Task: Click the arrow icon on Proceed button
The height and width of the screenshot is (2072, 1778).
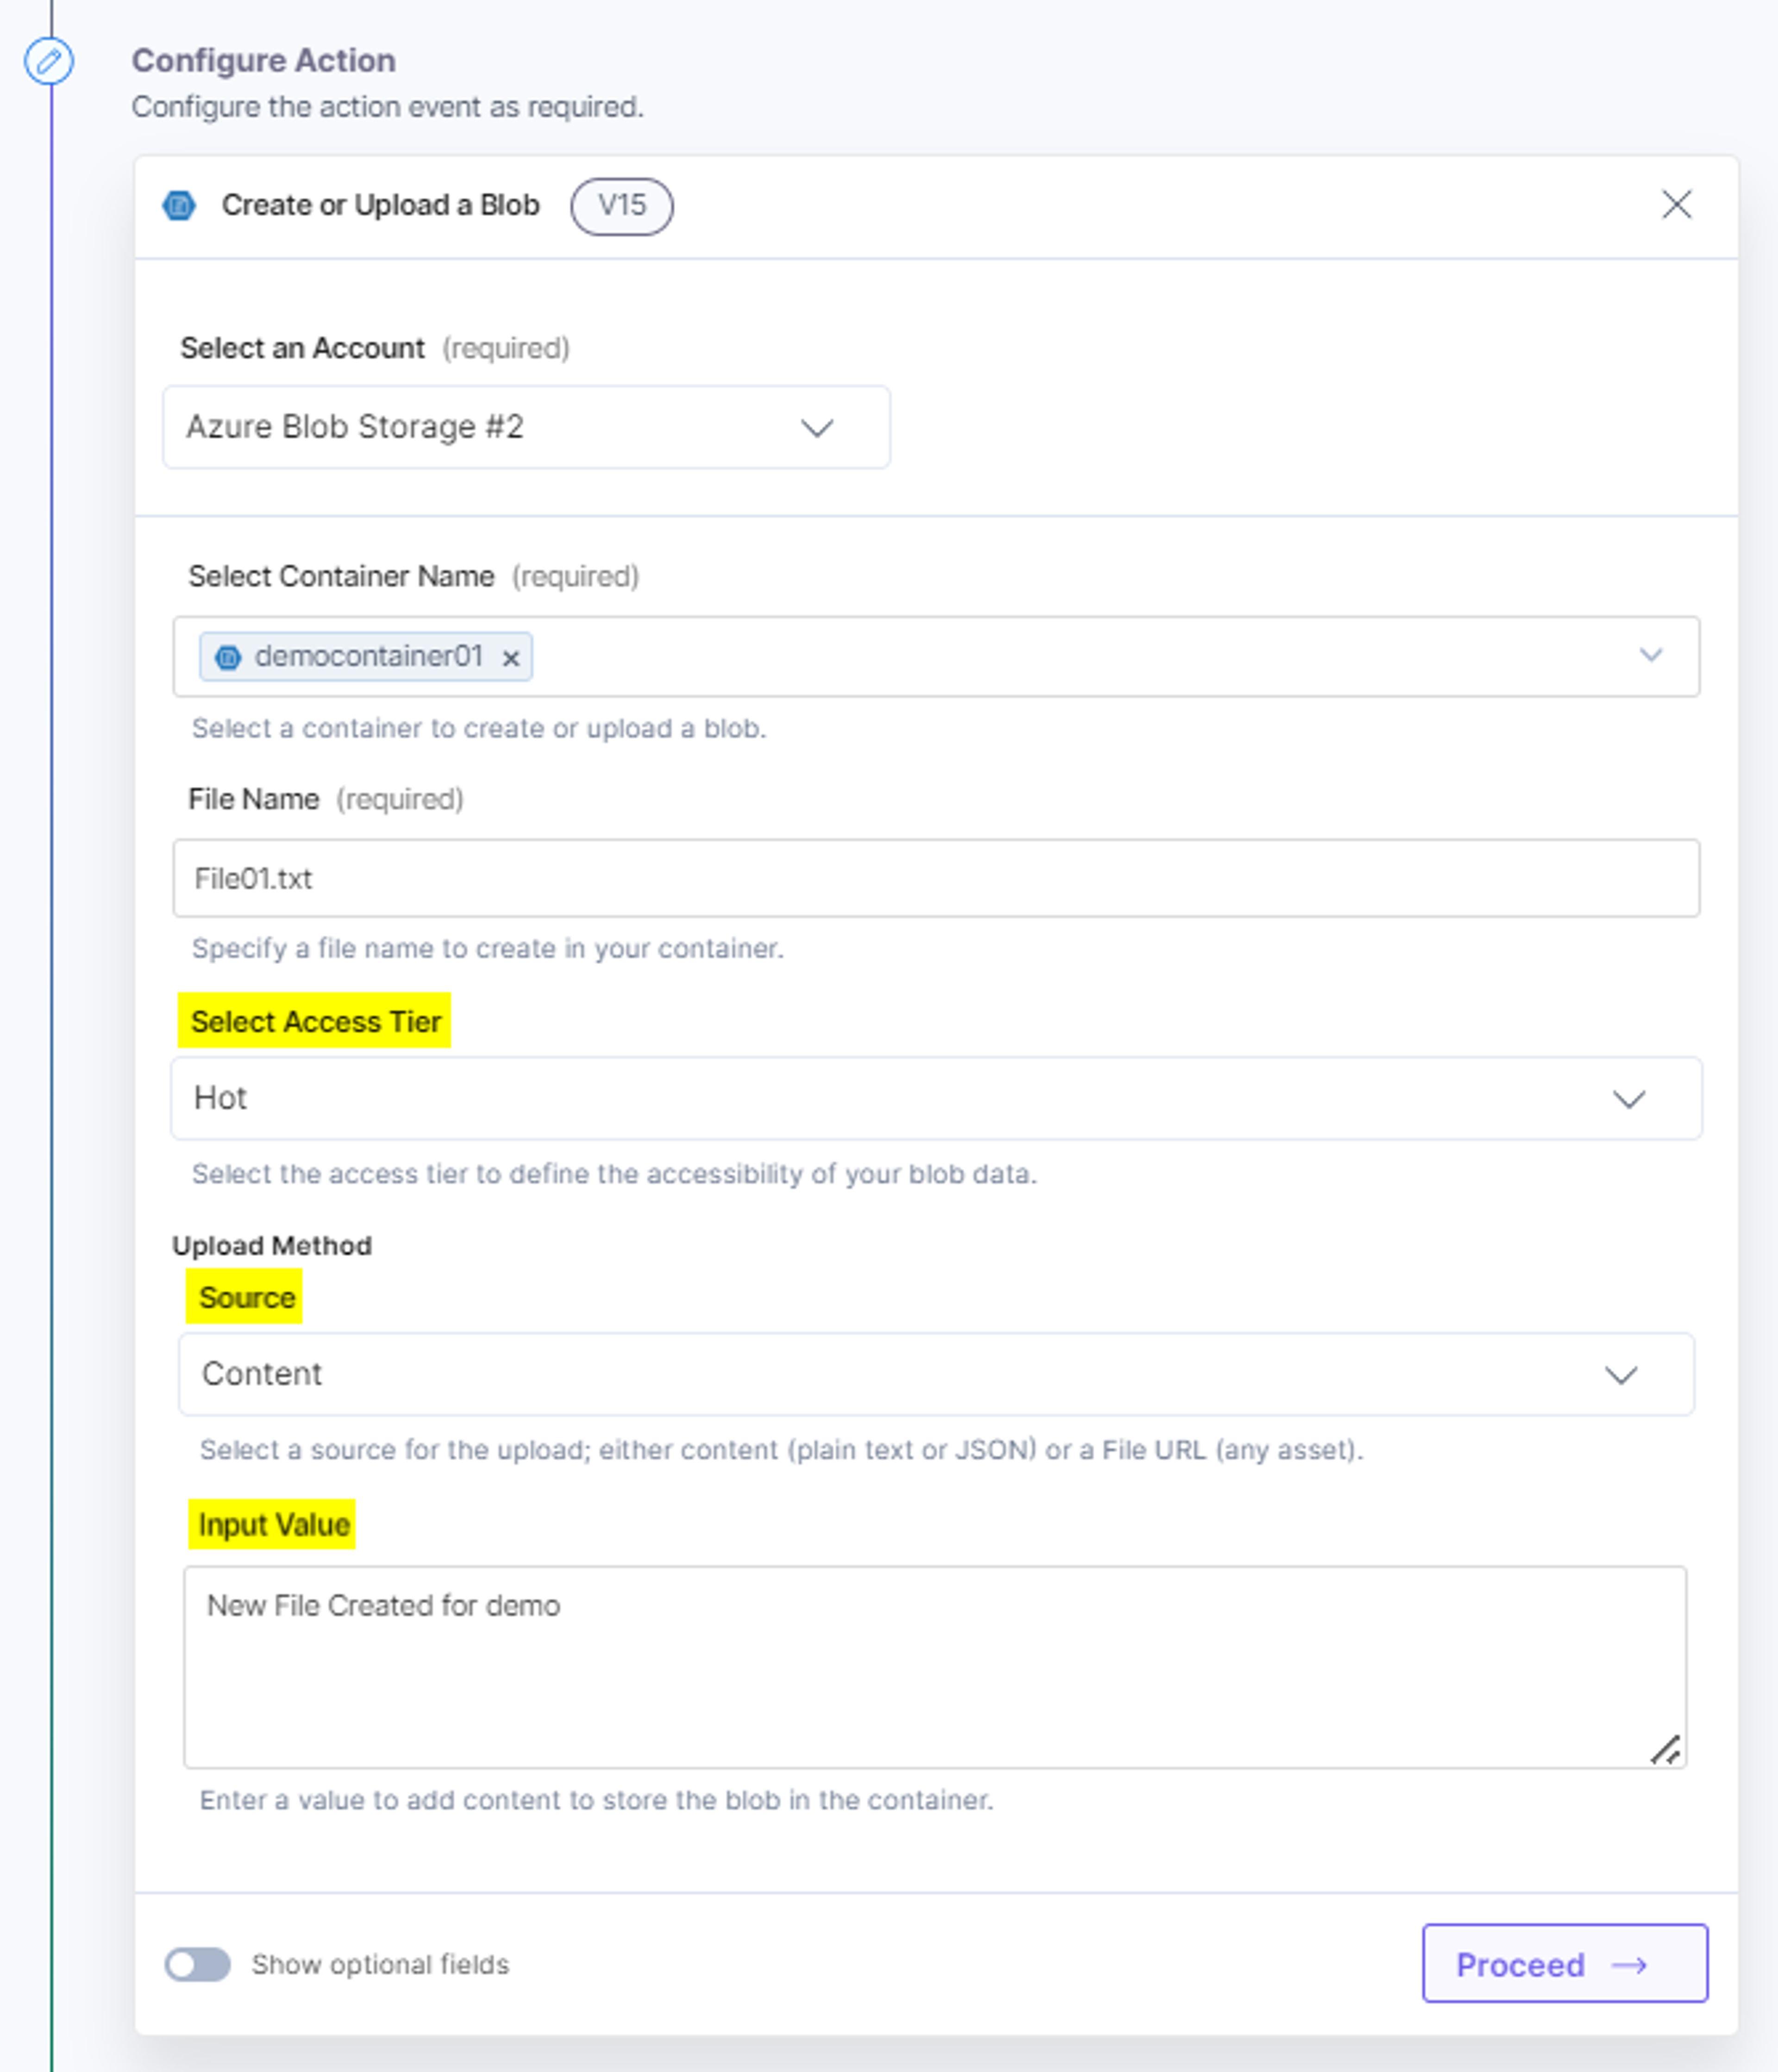Action: coord(1629,1965)
